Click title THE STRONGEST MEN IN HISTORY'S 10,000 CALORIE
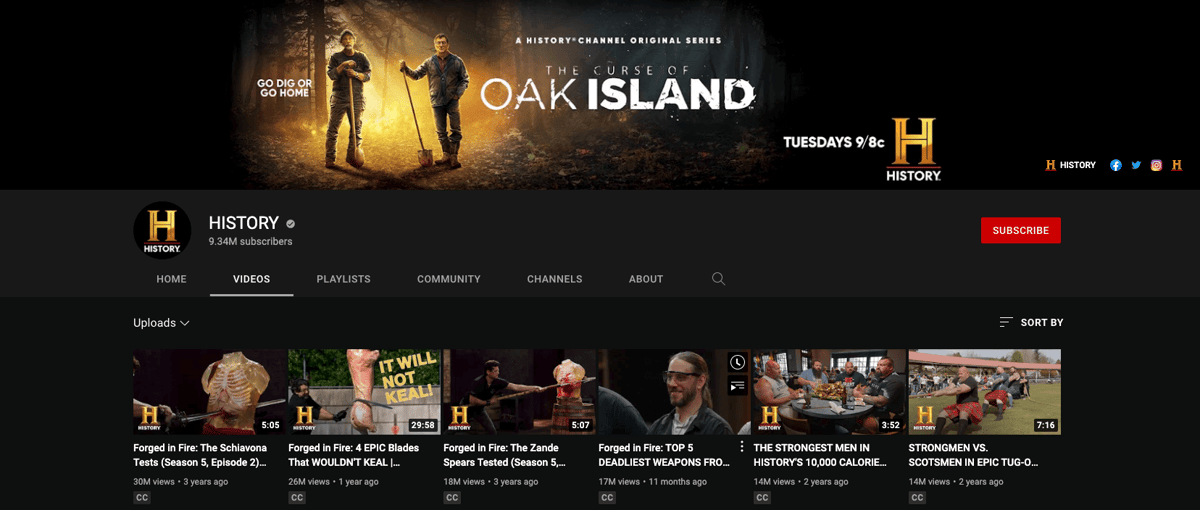Viewport: 1200px width, 510px height. click(x=821, y=455)
